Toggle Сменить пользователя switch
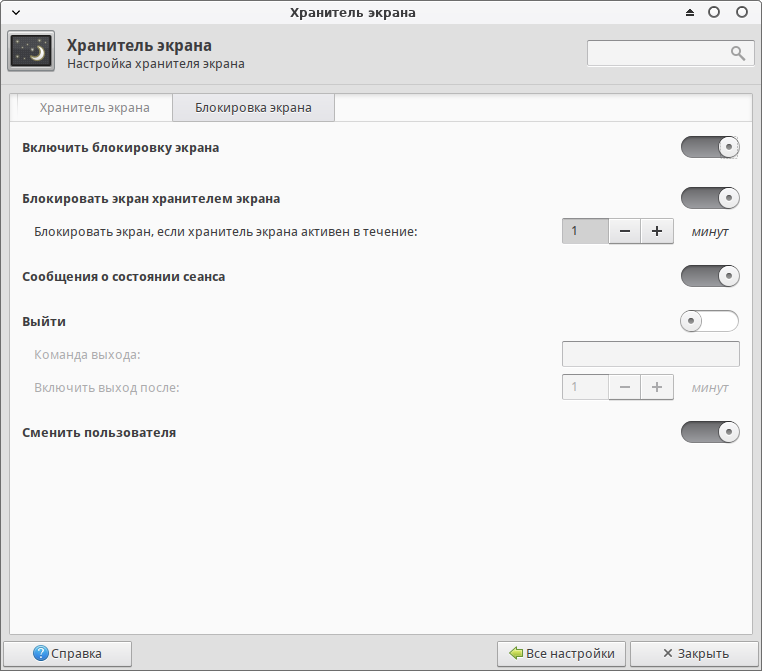The image size is (762, 671). pos(710,432)
